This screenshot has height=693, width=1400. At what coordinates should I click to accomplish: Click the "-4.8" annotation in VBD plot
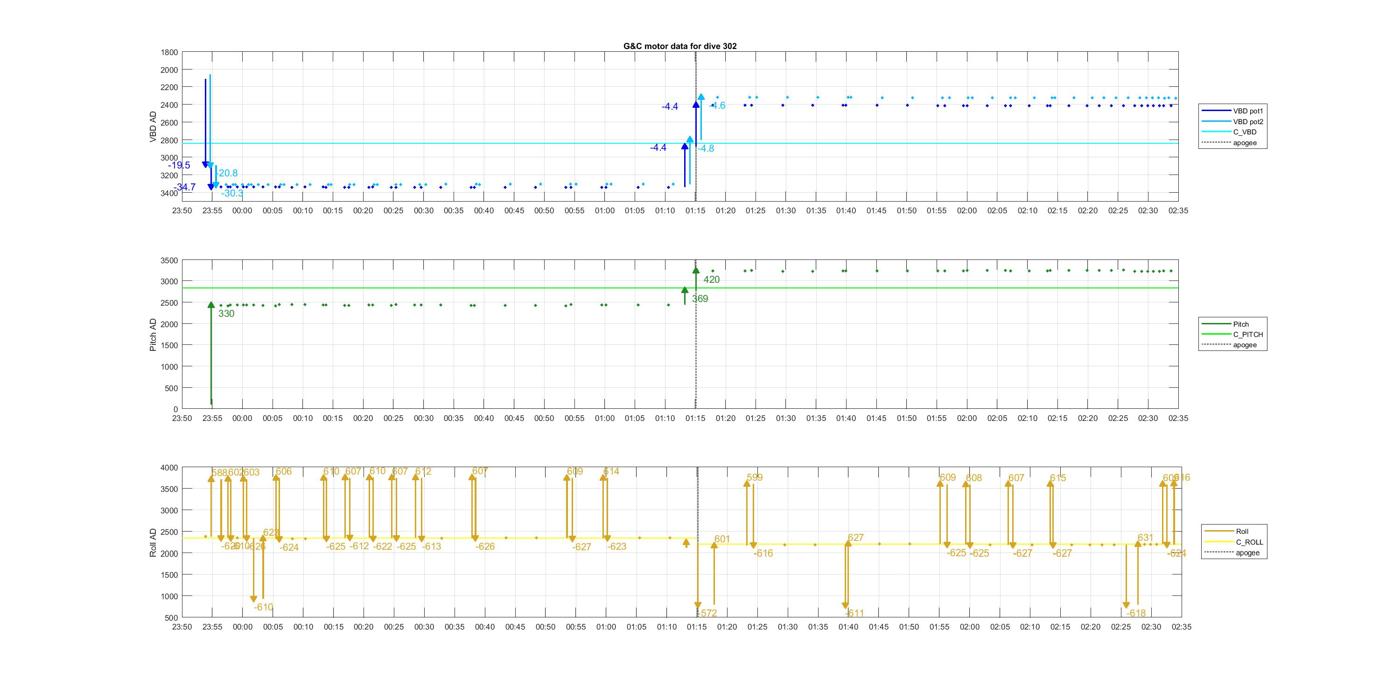pos(705,149)
